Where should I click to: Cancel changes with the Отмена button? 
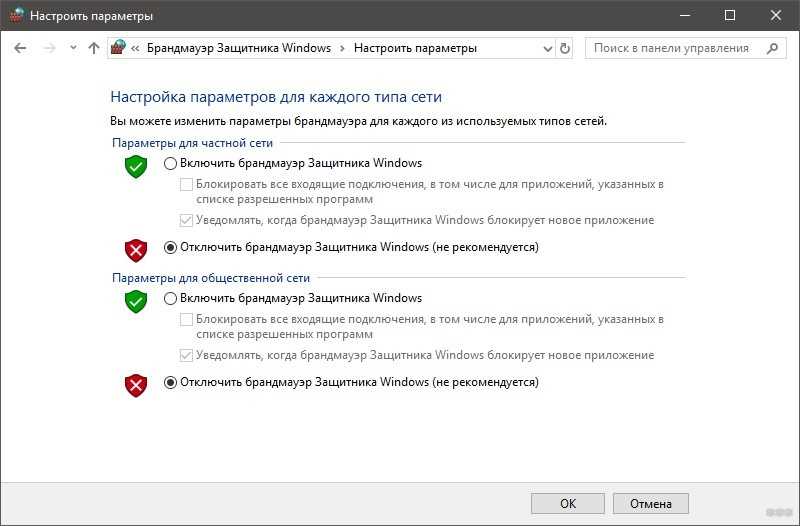tap(651, 504)
